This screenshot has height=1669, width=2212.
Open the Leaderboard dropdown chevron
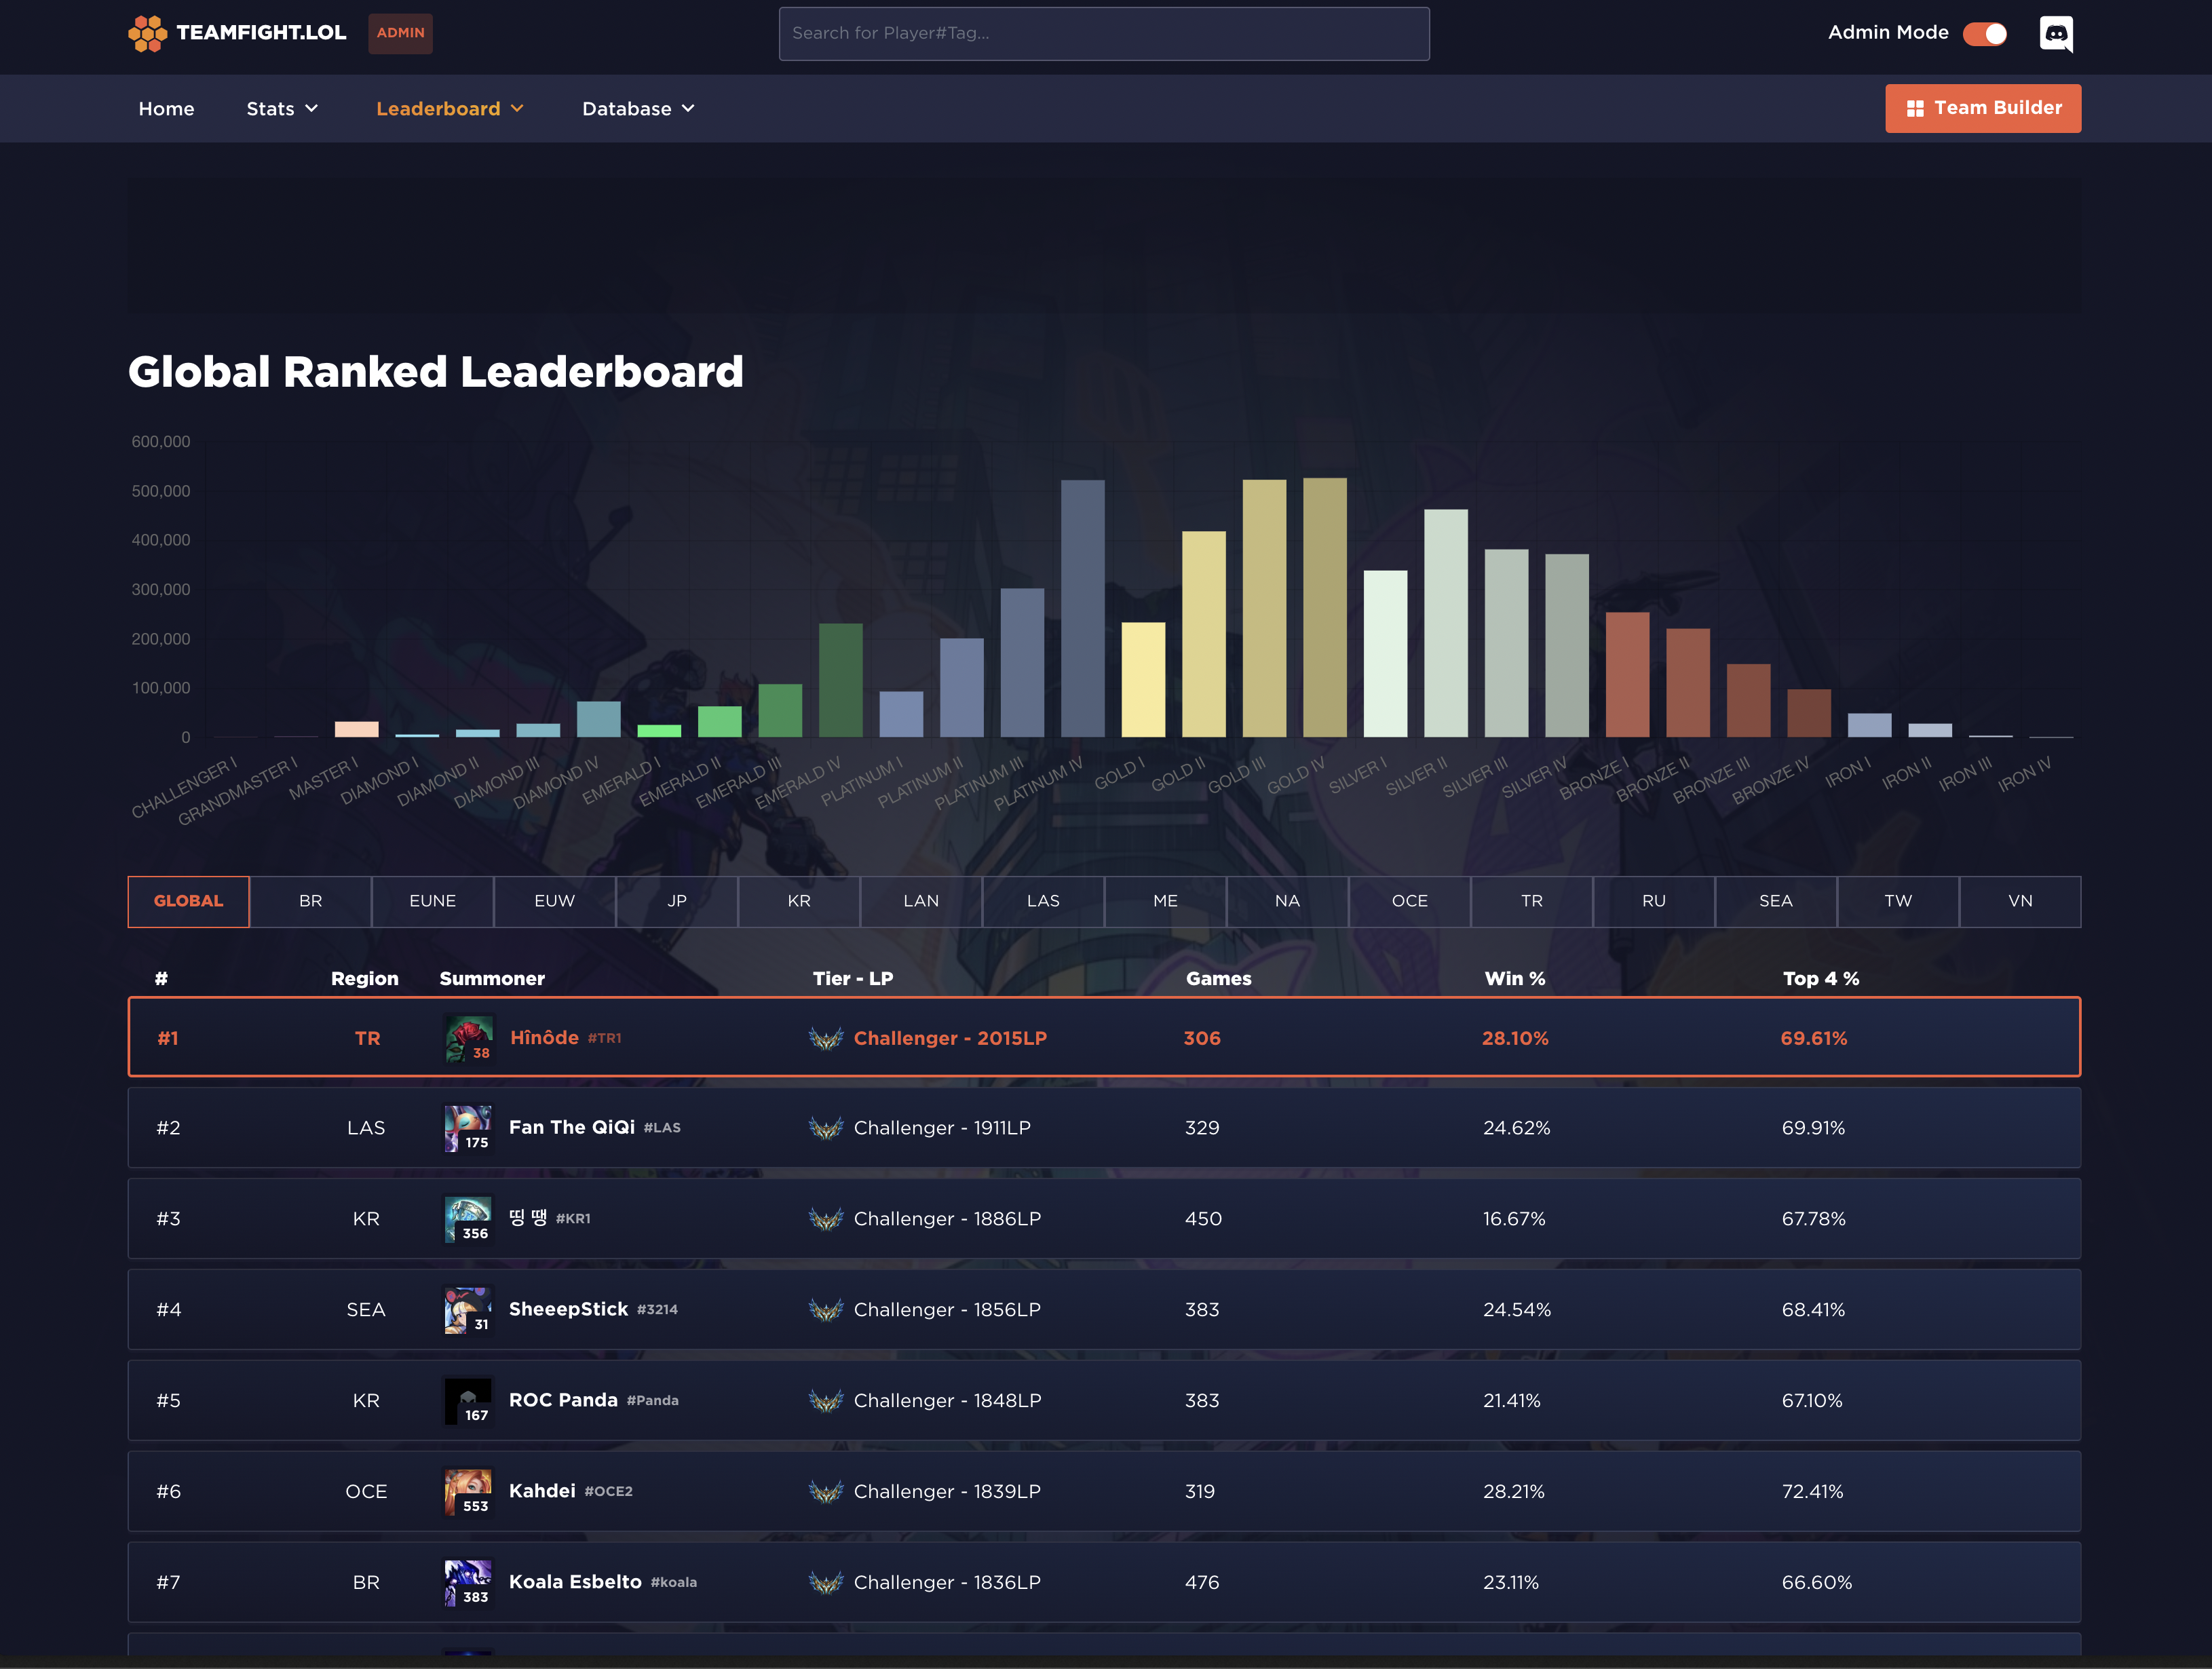coord(517,108)
